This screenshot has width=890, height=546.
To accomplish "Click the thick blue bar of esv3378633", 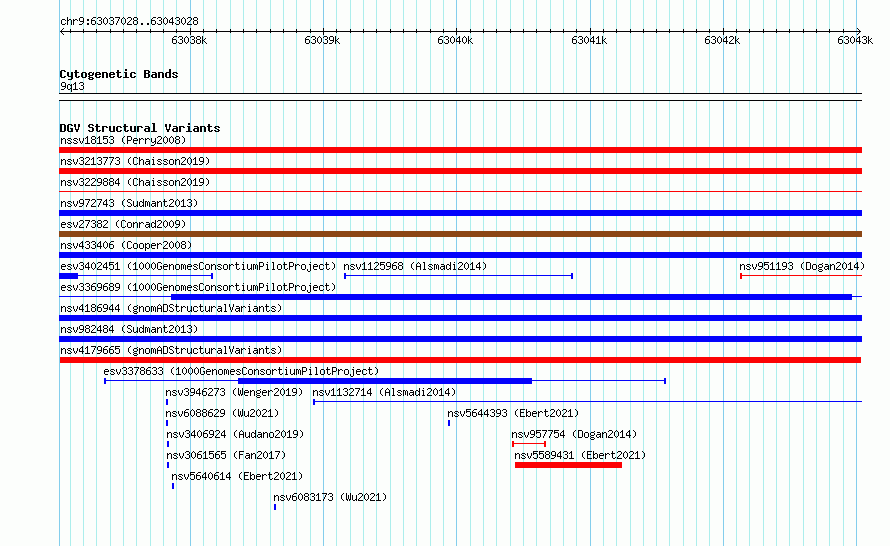I will [385, 381].
